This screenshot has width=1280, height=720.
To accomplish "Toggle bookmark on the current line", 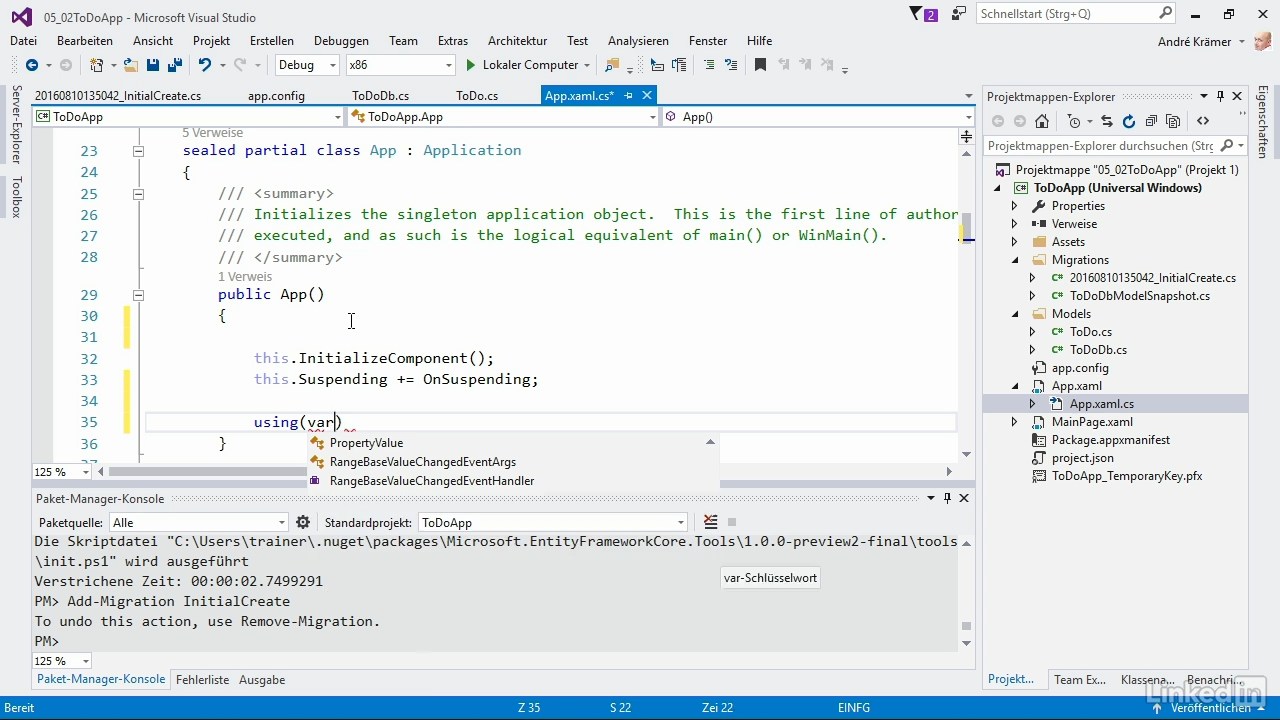I will click(760, 65).
